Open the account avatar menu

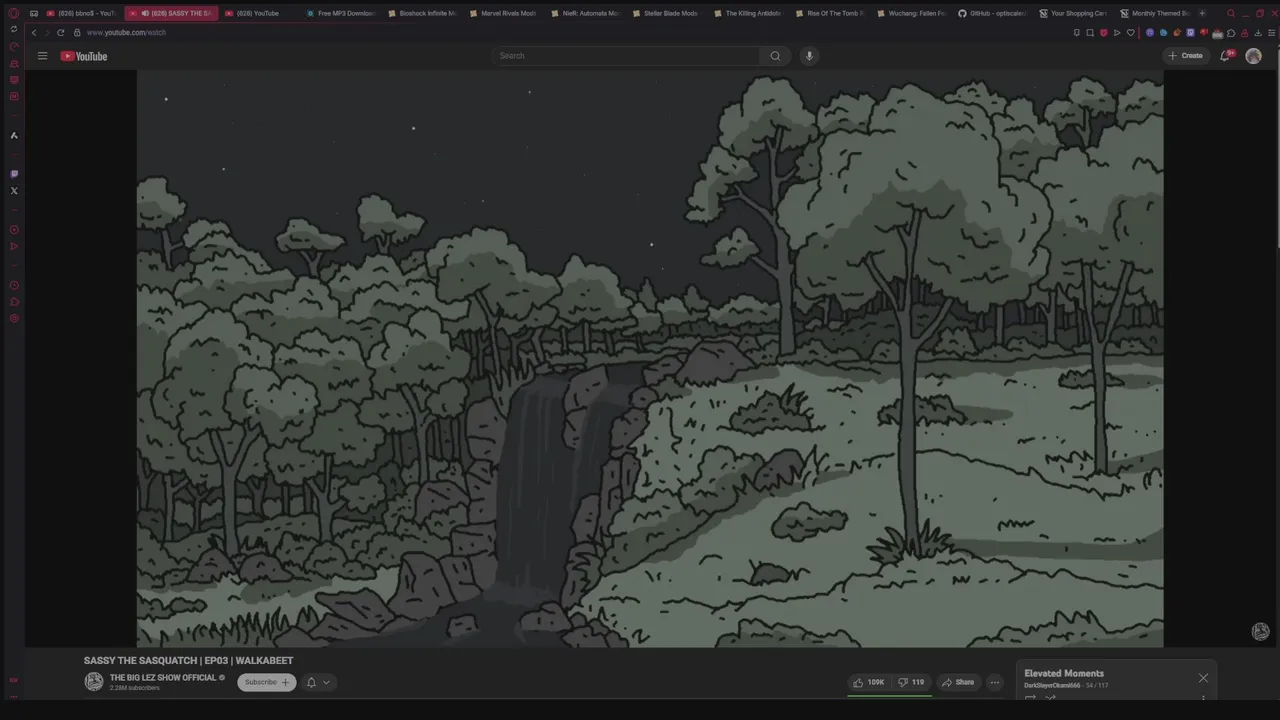(x=1253, y=56)
